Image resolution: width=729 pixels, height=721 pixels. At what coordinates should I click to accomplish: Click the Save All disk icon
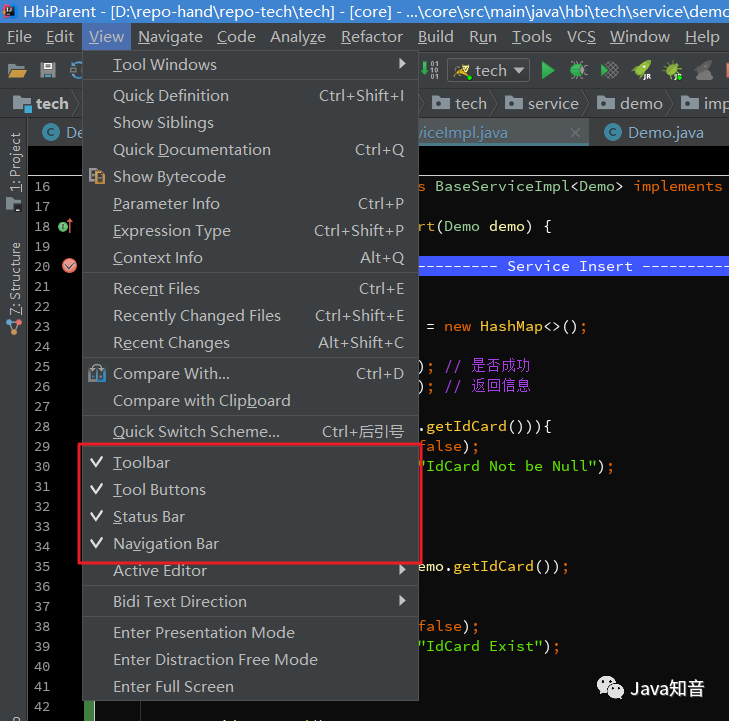coord(47,71)
